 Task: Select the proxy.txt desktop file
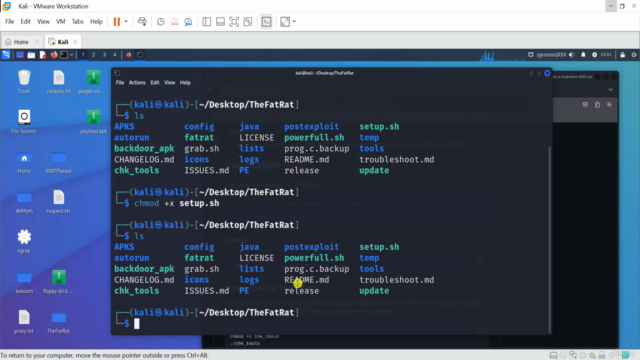click(24, 322)
